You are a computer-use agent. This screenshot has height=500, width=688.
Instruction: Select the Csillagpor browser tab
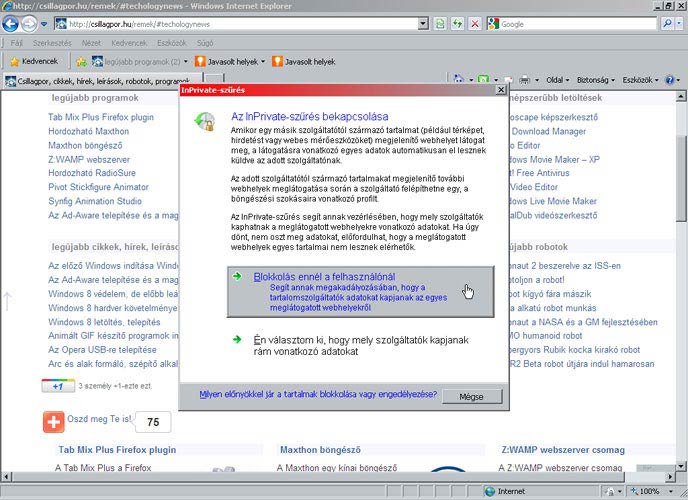pos(102,81)
